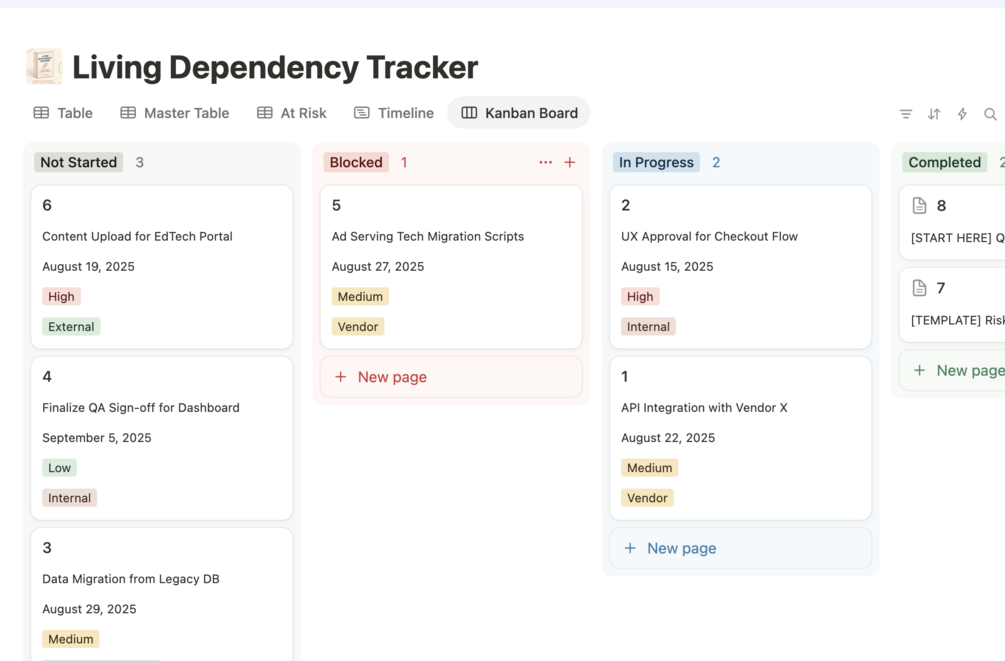Open the Timeline view tab
This screenshot has width=1005, height=661.
(394, 113)
